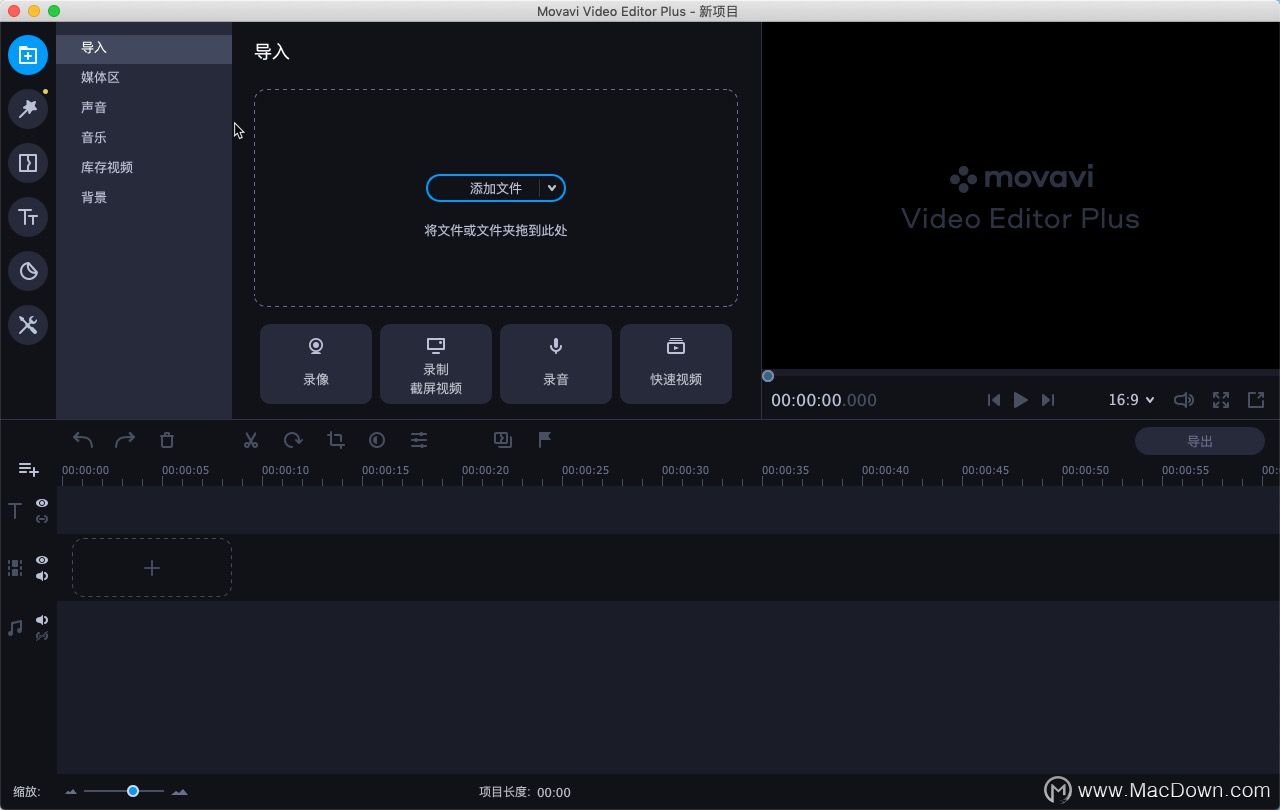The image size is (1280, 810).
Task: Click the 导出 export button
Action: point(1200,441)
